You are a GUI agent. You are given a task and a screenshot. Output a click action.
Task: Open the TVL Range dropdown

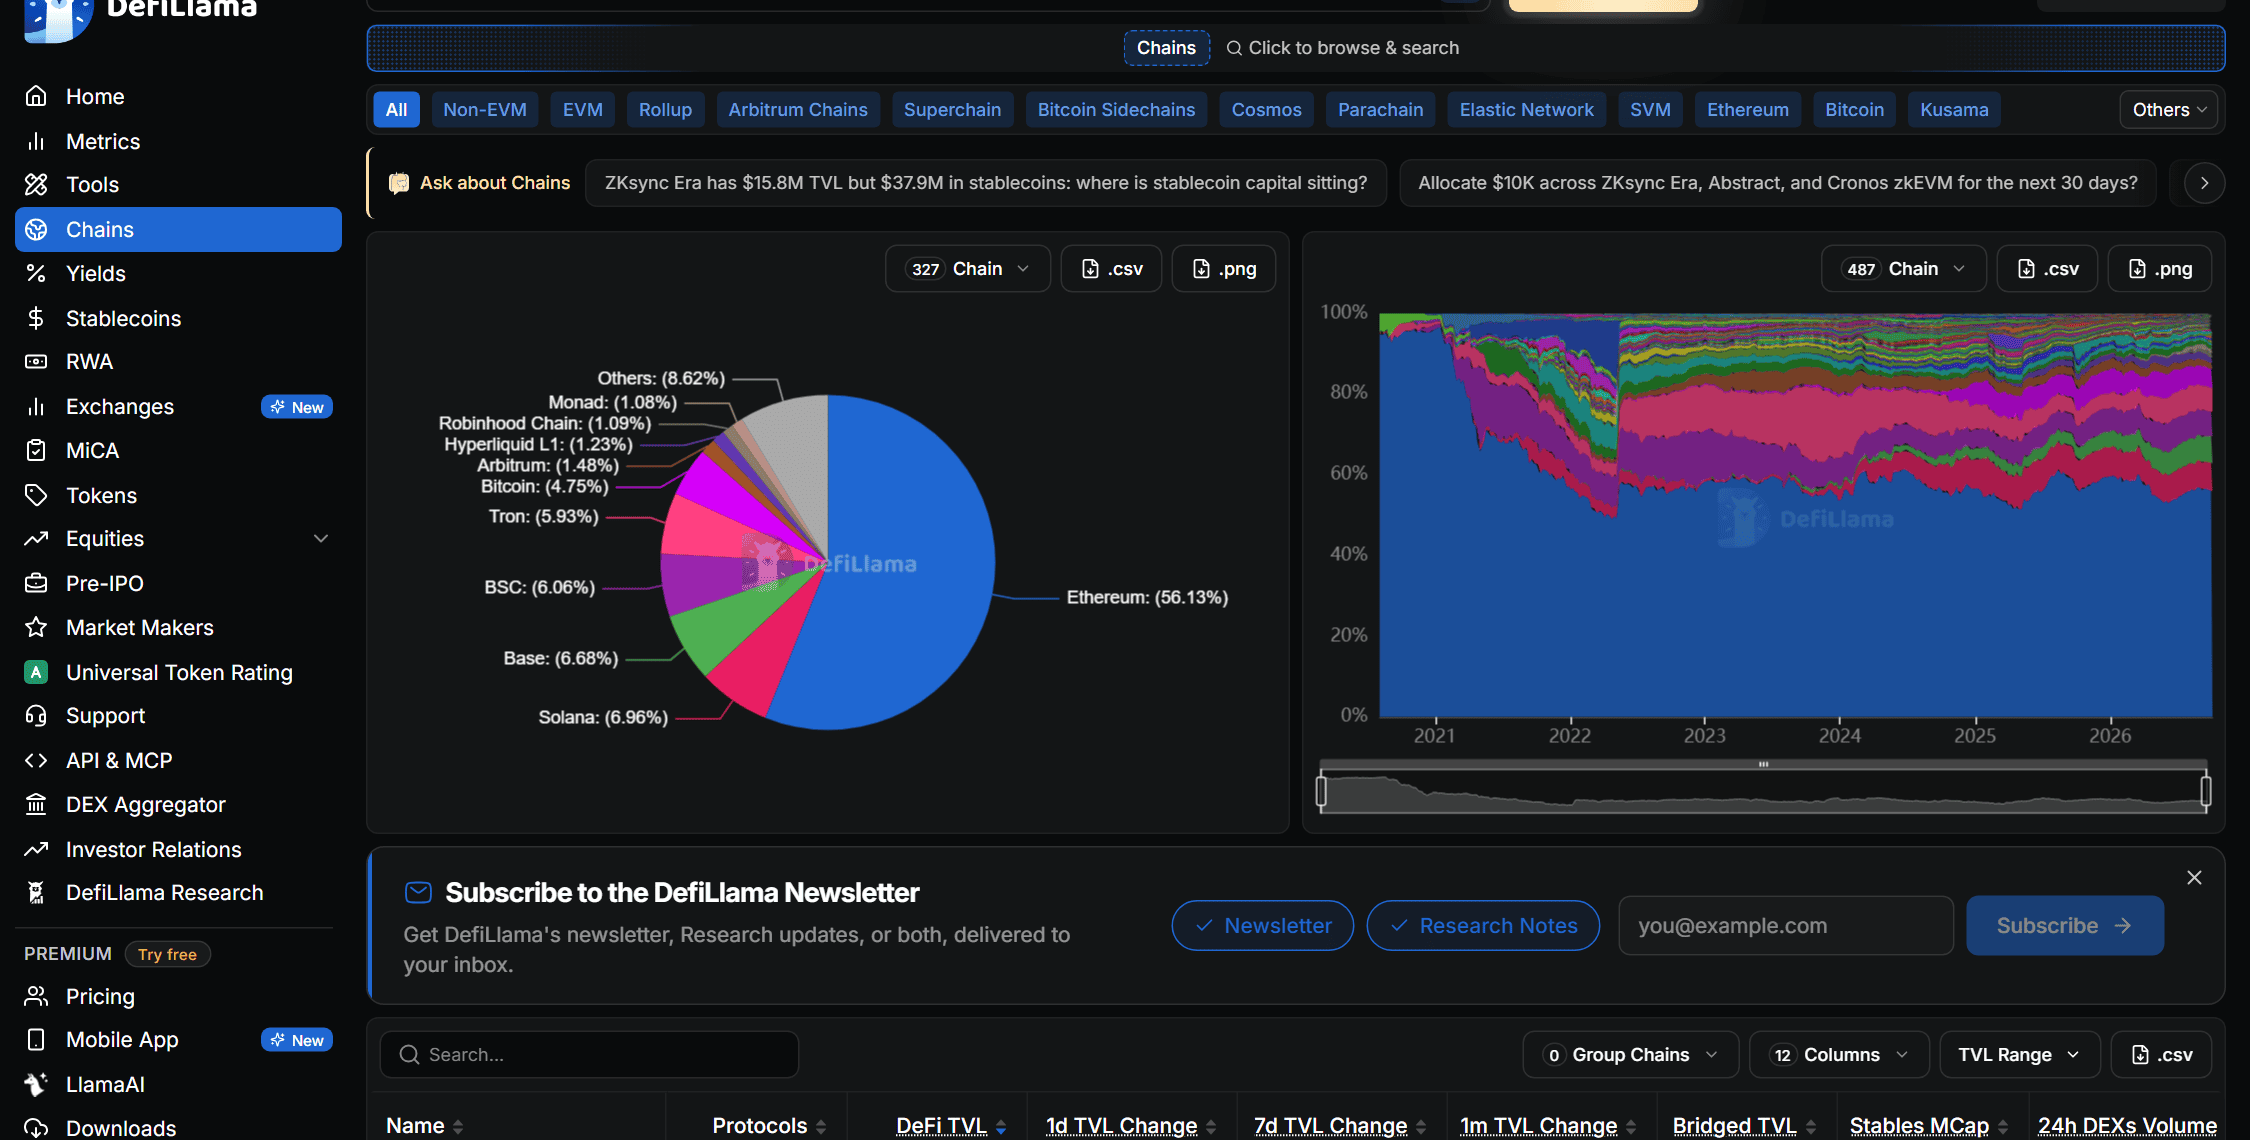tap(2019, 1054)
